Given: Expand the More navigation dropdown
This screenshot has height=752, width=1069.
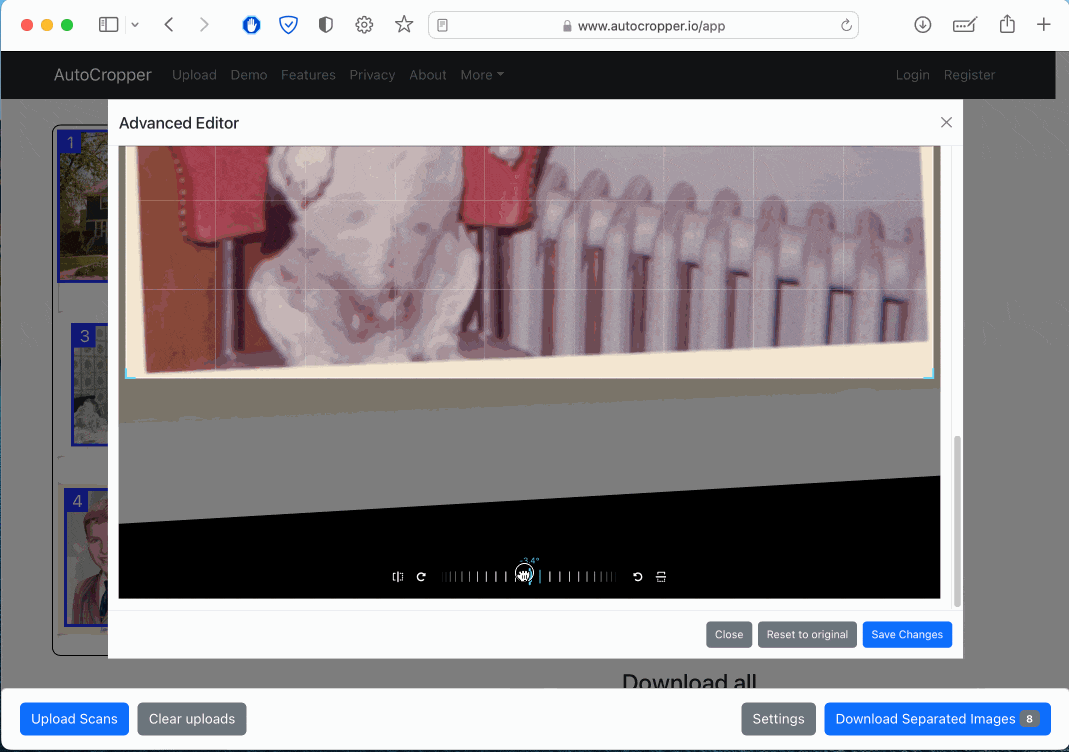Looking at the screenshot, I should 482,75.
